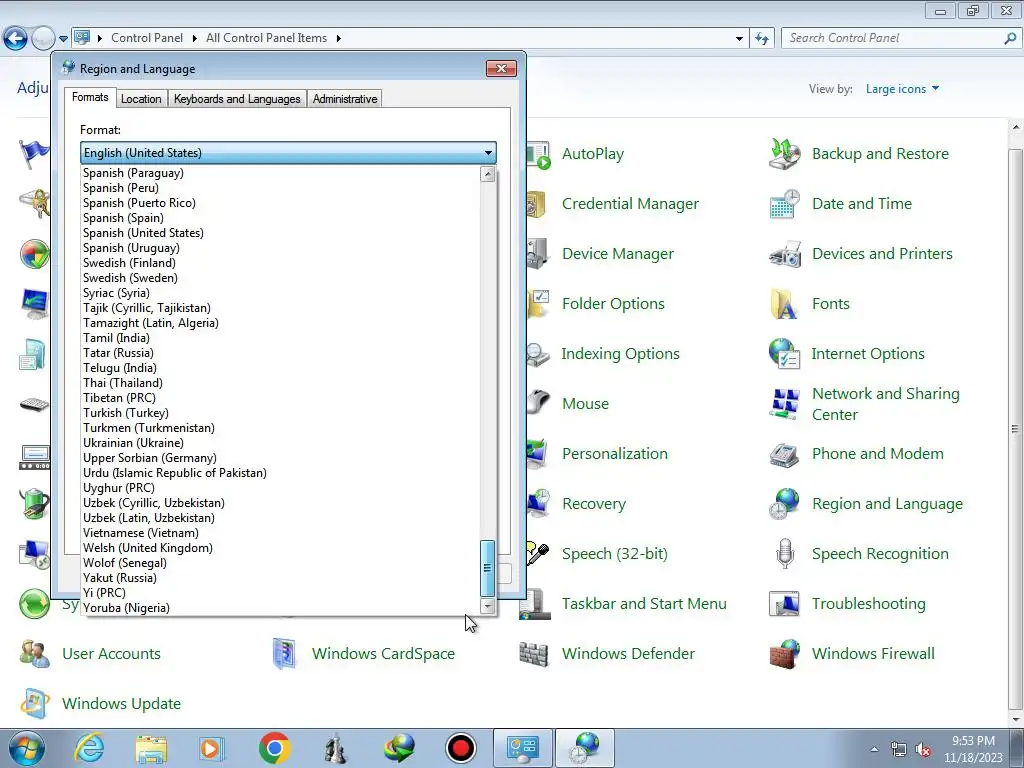The height and width of the screenshot is (768, 1024).
Task: Open the AutoPlay control panel icon
Action: [539, 154]
